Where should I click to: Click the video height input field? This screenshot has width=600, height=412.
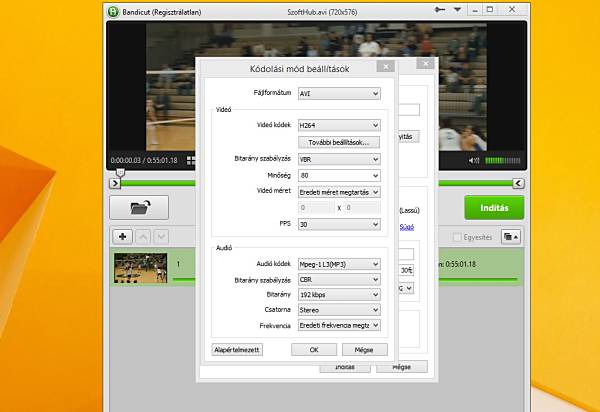click(x=362, y=208)
